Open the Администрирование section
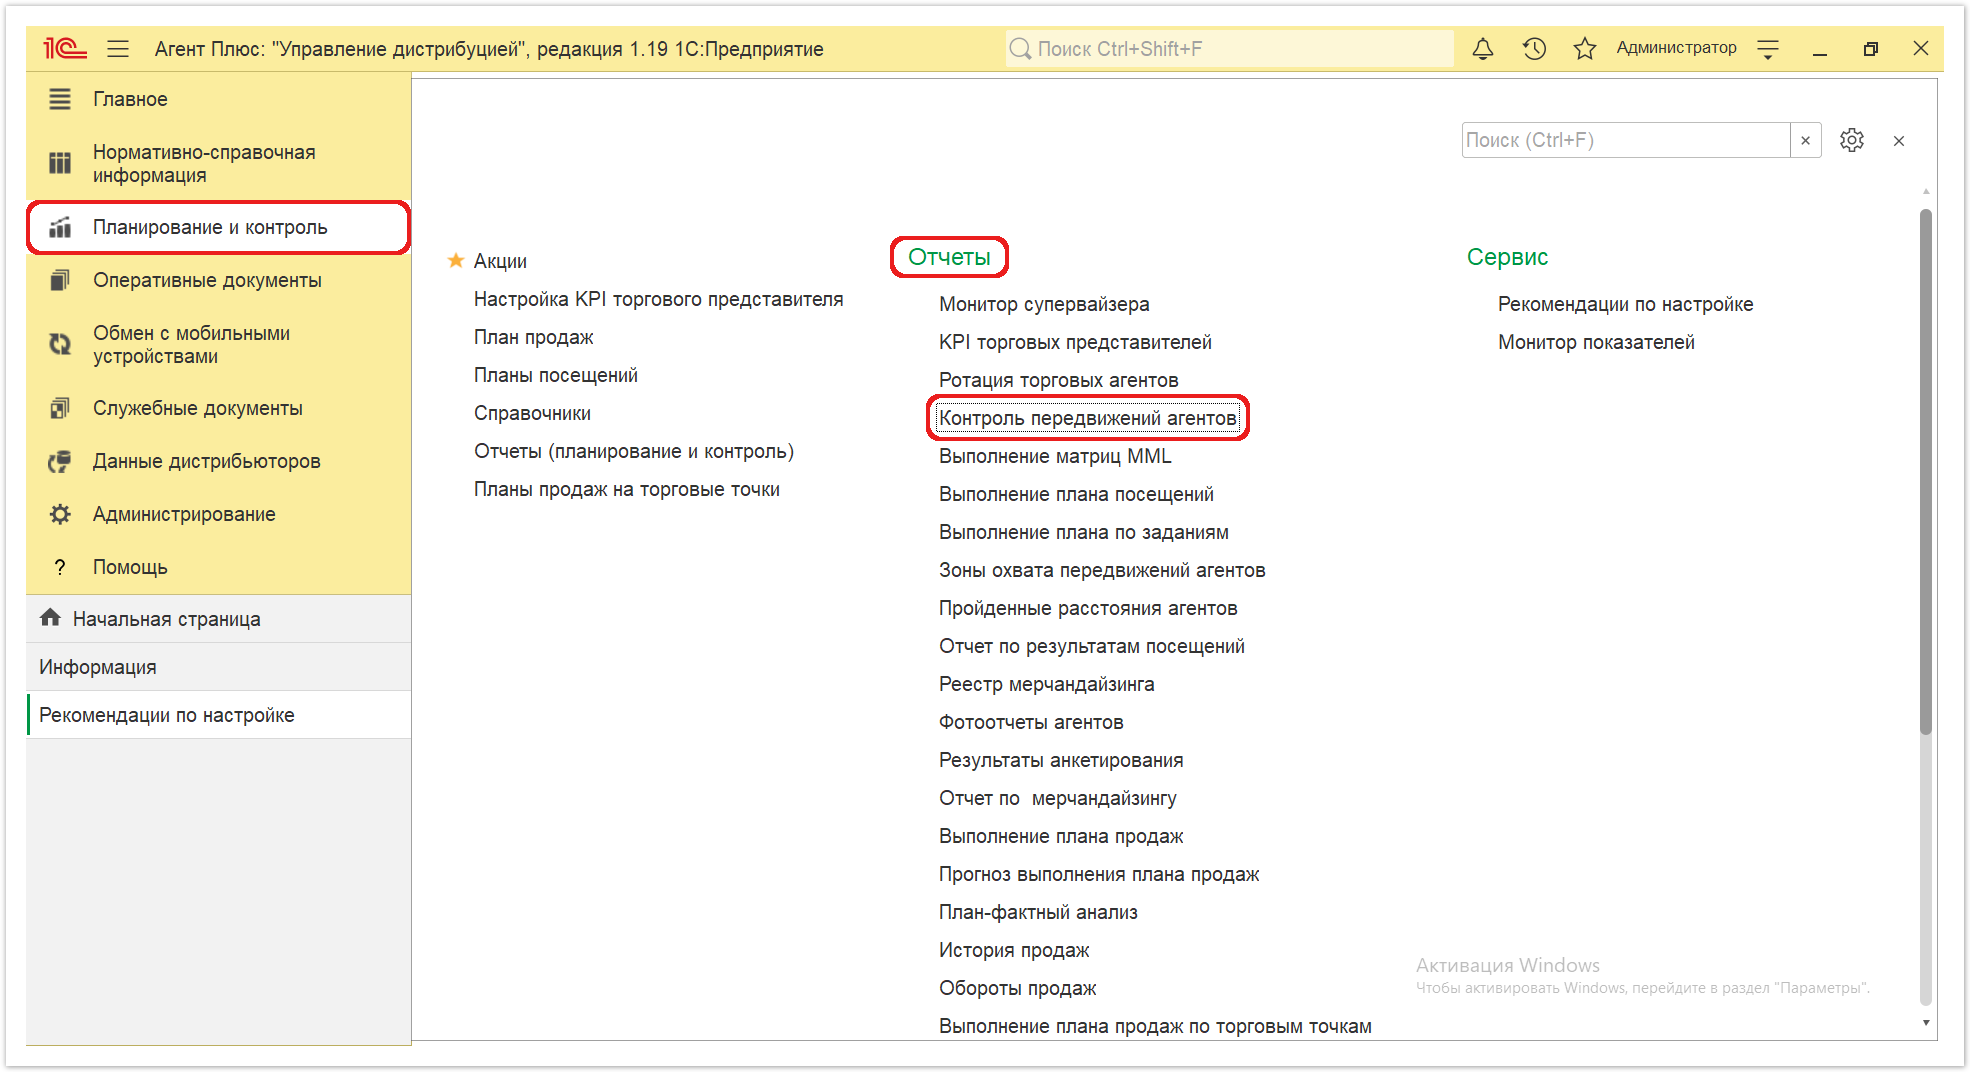The height and width of the screenshot is (1072, 1970). coord(219,514)
